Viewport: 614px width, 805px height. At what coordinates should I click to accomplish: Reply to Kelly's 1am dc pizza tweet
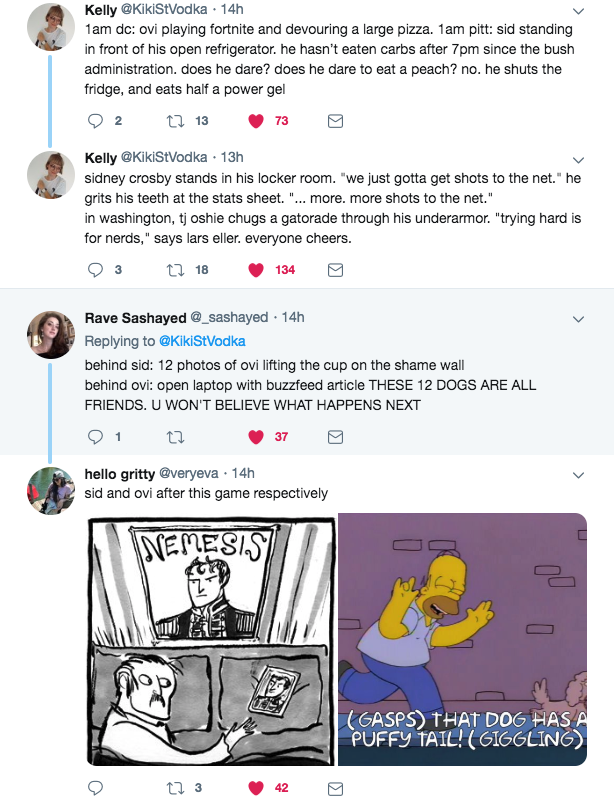(x=96, y=121)
